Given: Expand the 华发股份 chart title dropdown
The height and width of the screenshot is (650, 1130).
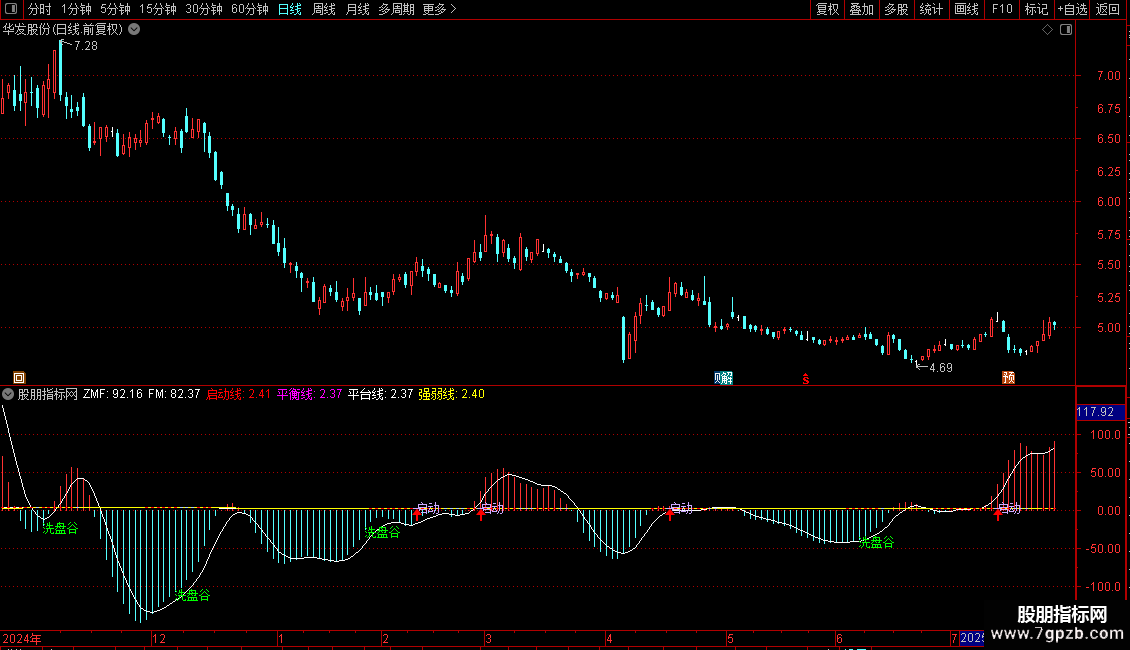Looking at the screenshot, I should coord(134,30).
